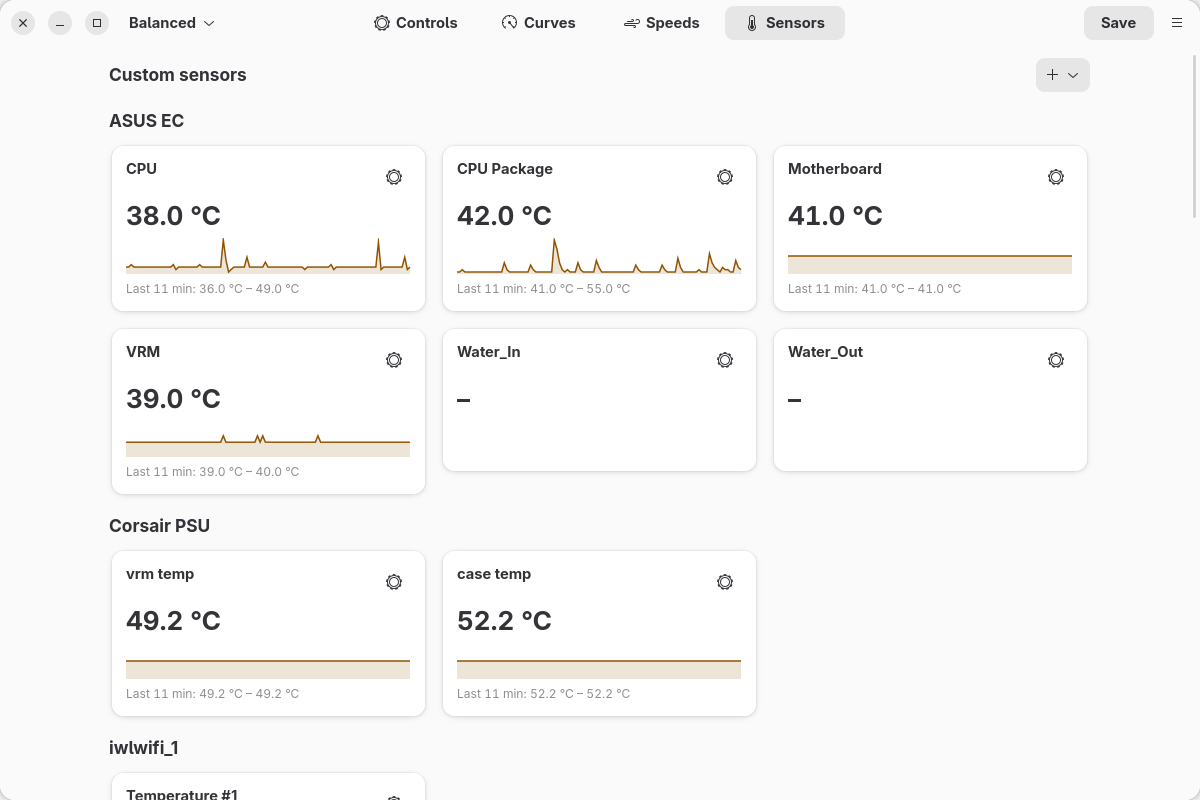Image resolution: width=1200 pixels, height=800 pixels.
Task: Minimize the application window
Action: click(60, 23)
